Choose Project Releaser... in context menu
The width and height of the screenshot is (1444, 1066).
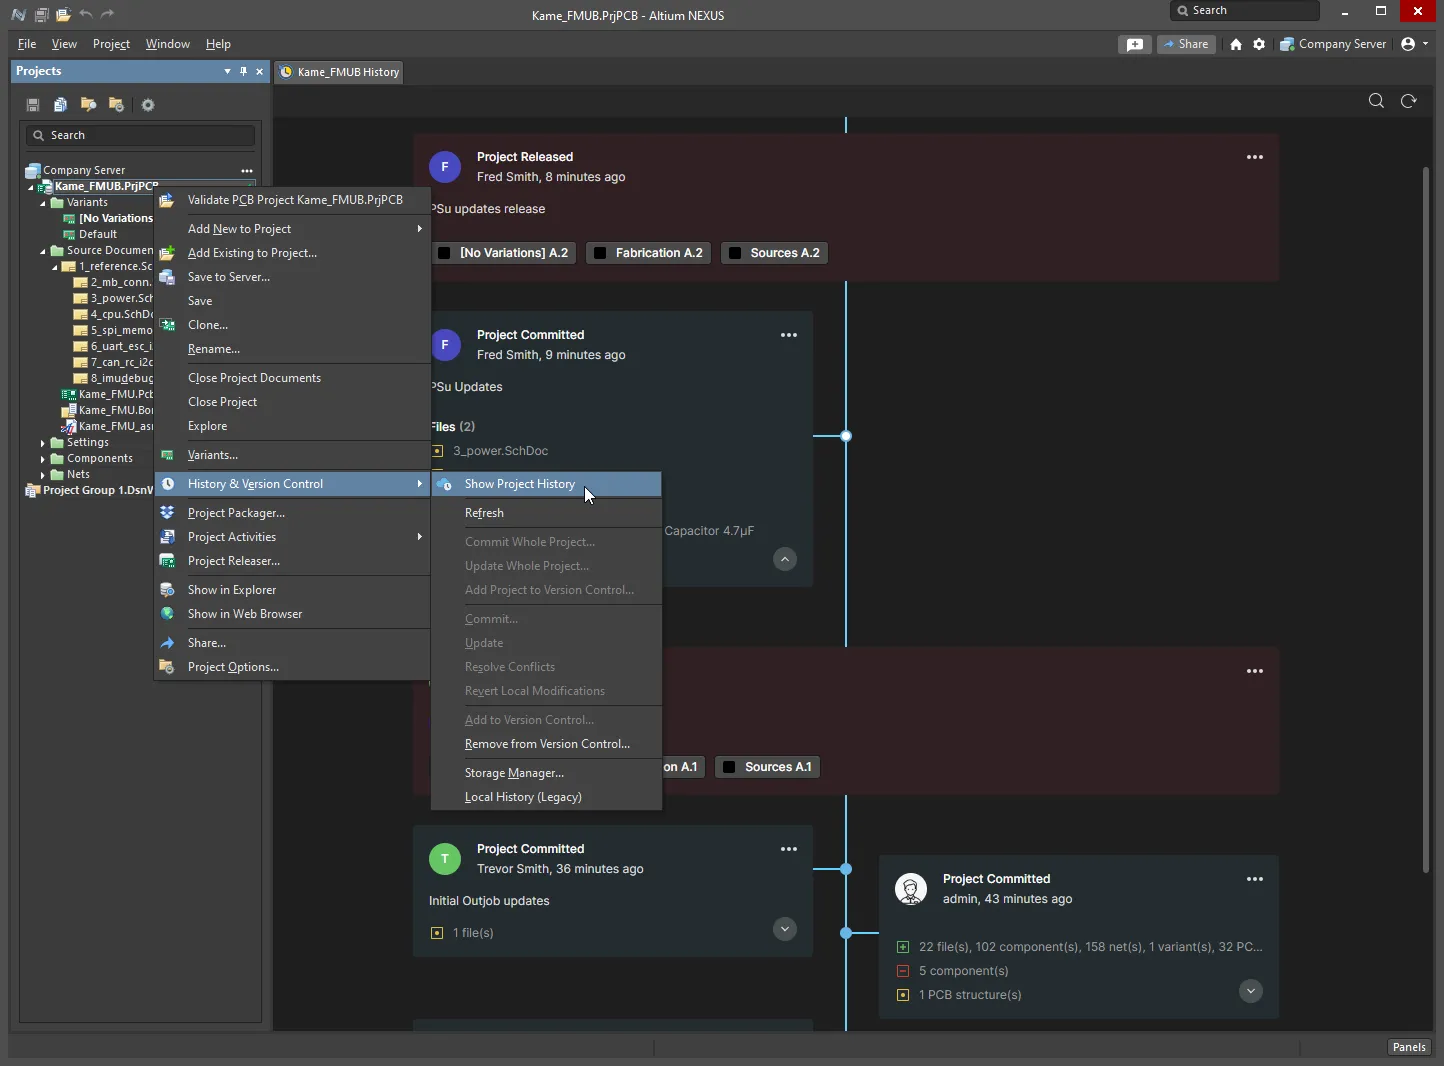(292, 561)
